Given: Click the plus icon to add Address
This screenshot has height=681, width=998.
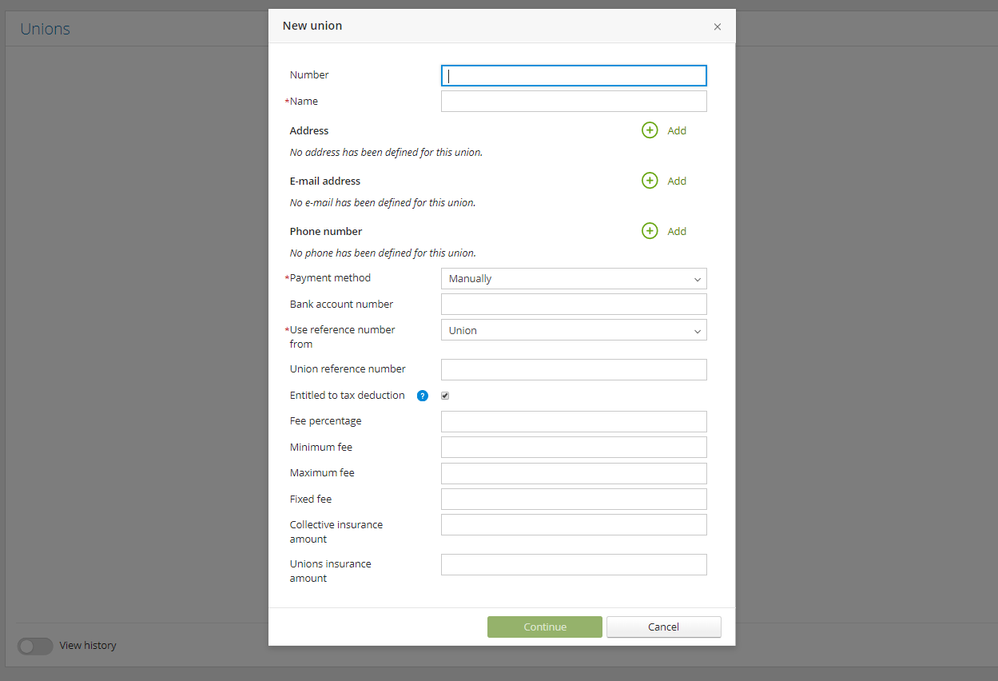Looking at the screenshot, I should pyautogui.click(x=650, y=131).
